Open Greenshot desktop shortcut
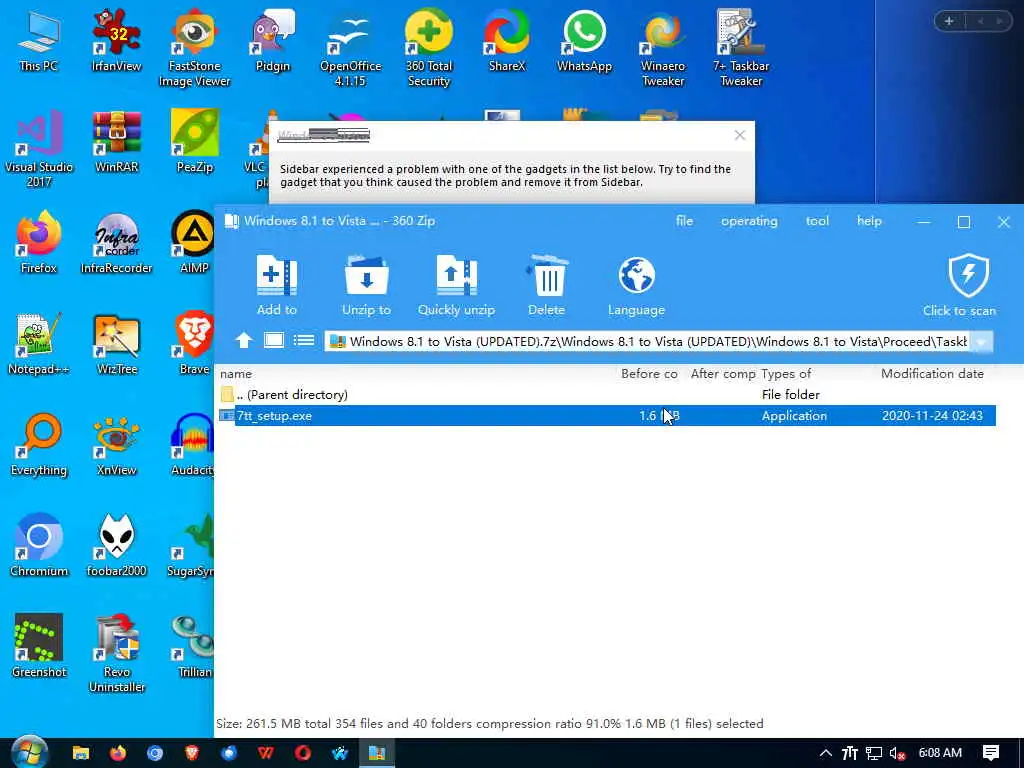Screen dimensions: 1024x768 tap(39, 647)
